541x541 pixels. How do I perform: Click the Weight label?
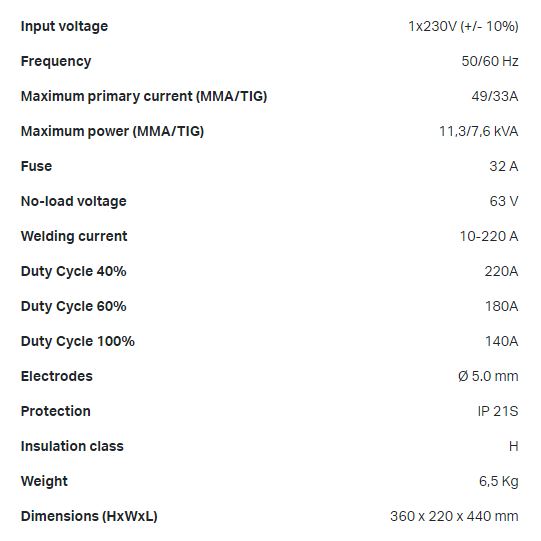tap(44, 482)
